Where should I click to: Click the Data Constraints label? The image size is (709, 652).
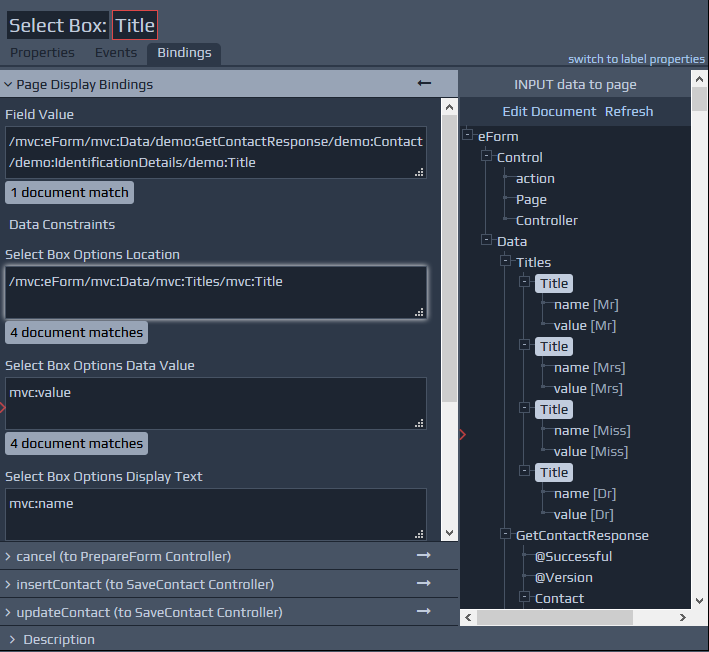point(62,224)
